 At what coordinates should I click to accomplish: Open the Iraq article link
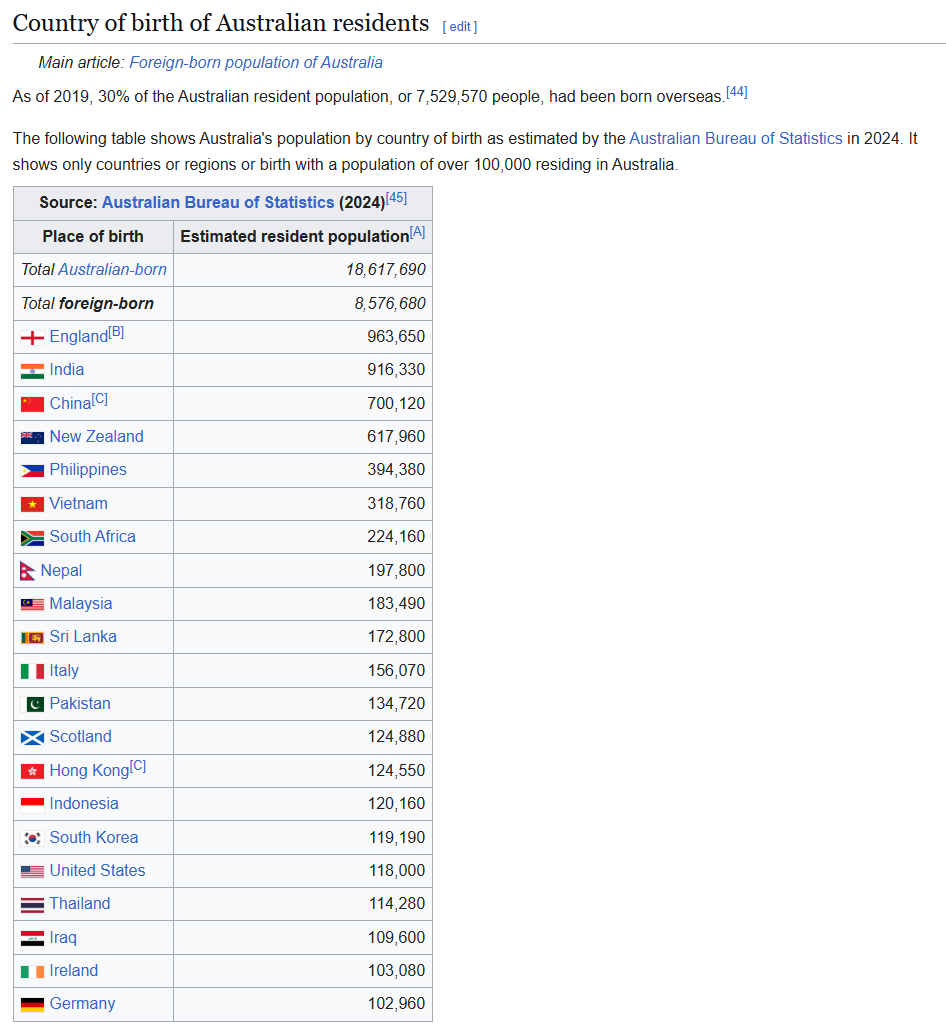[63, 938]
